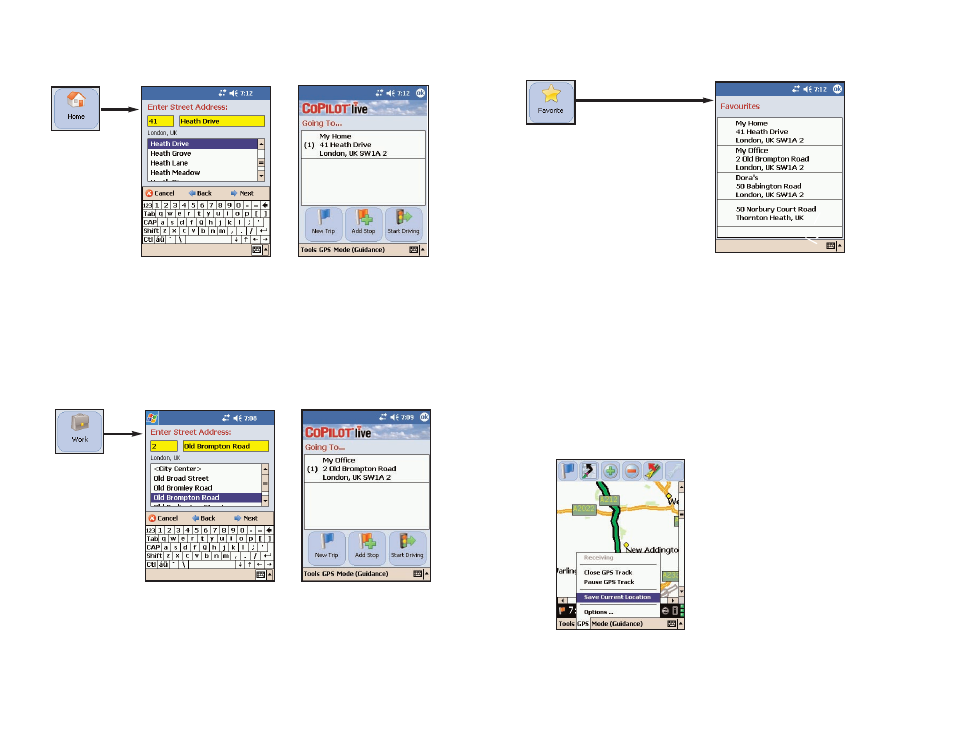This screenshot has height=737, width=954.
Task: Select Save Current Location menu entry
Action: [618, 597]
